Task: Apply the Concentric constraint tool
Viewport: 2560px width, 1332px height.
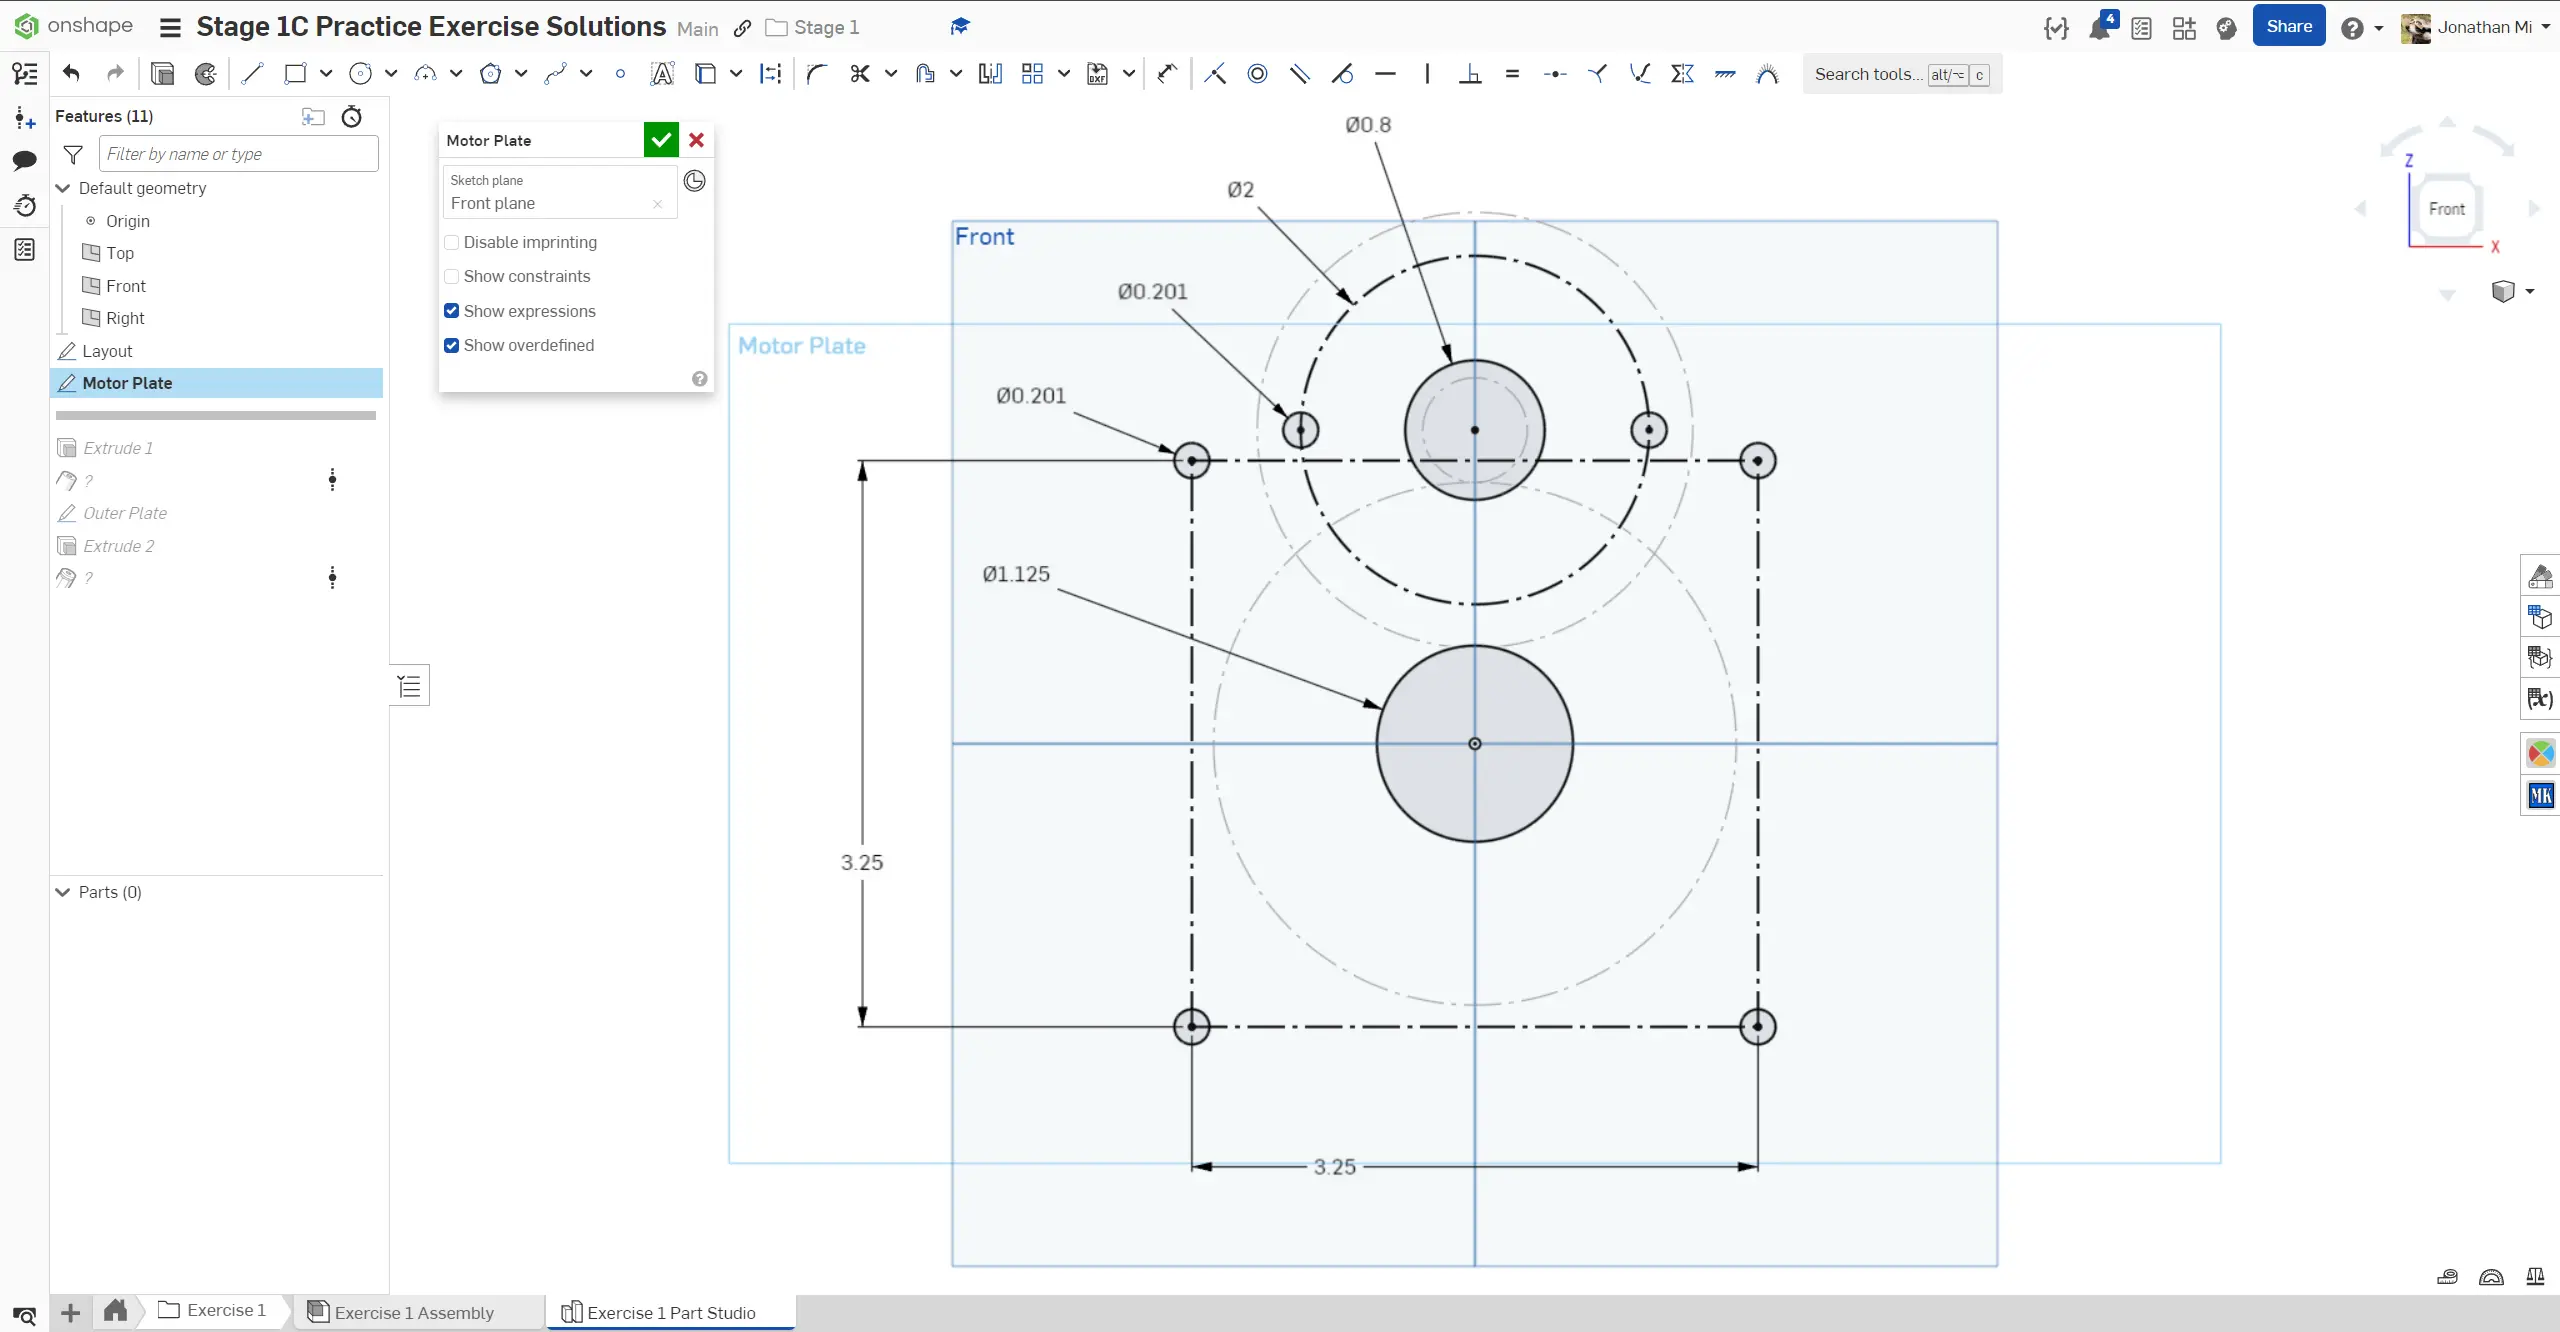Action: (x=1257, y=73)
